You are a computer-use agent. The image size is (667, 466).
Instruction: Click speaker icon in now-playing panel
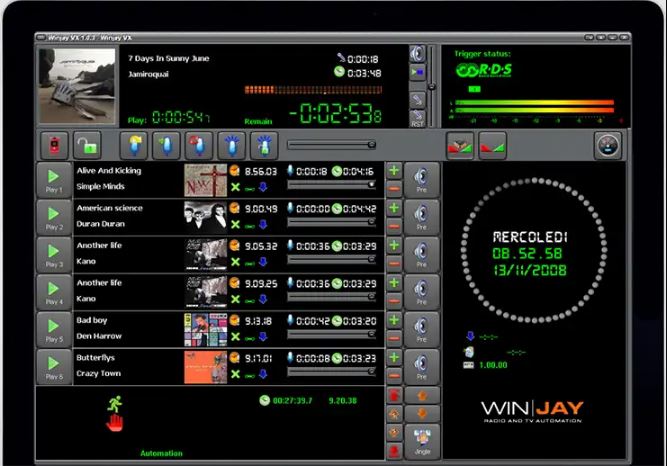coord(417,54)
